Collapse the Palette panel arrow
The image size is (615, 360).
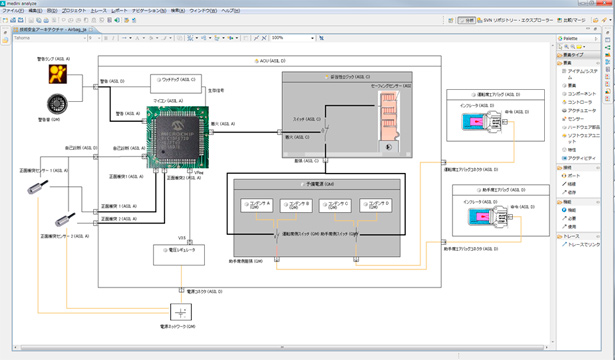596,38
